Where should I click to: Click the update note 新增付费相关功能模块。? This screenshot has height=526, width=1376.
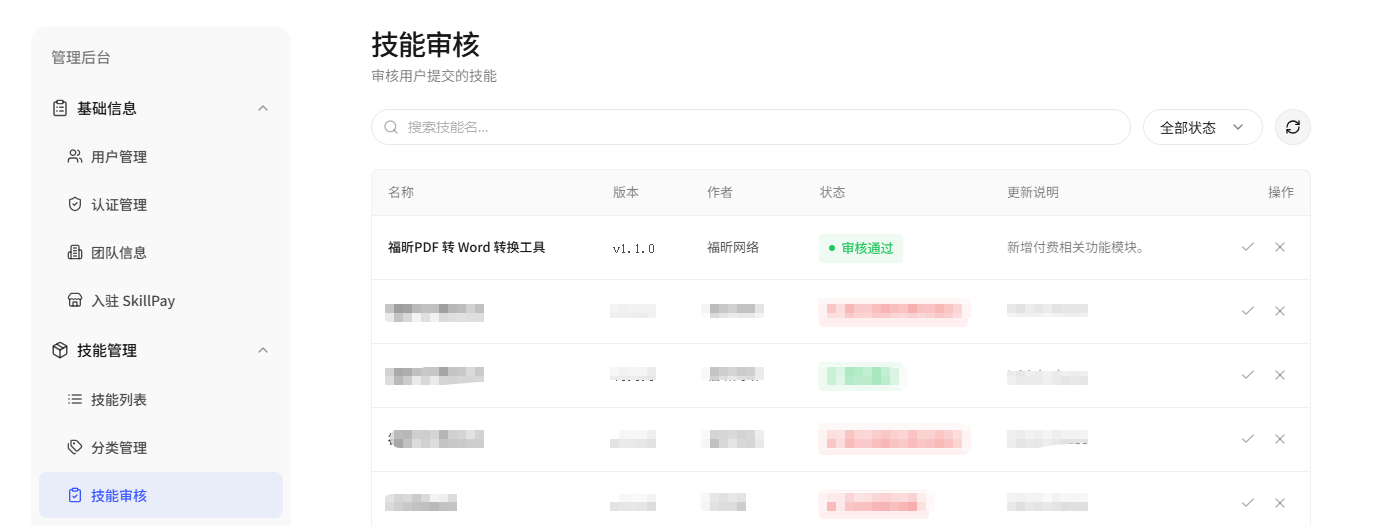(1075, 247)
